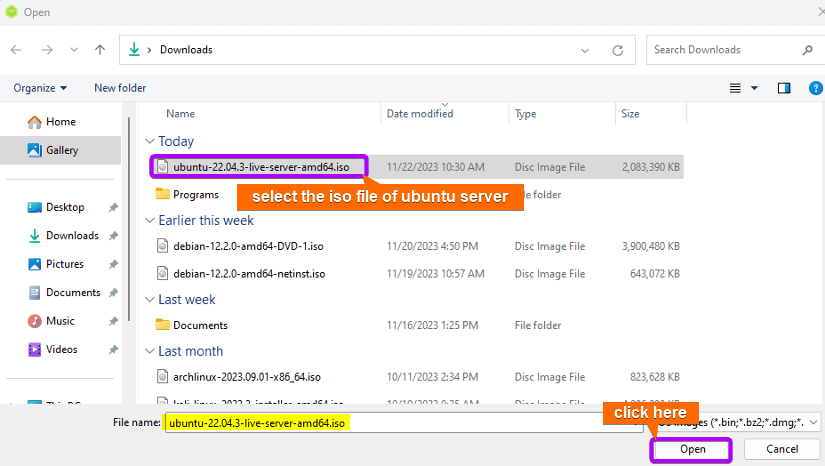Image resolution: width=825 pixels, height=466 pixels.
Task: Click the download icon in the address bar
Action: 134,50
